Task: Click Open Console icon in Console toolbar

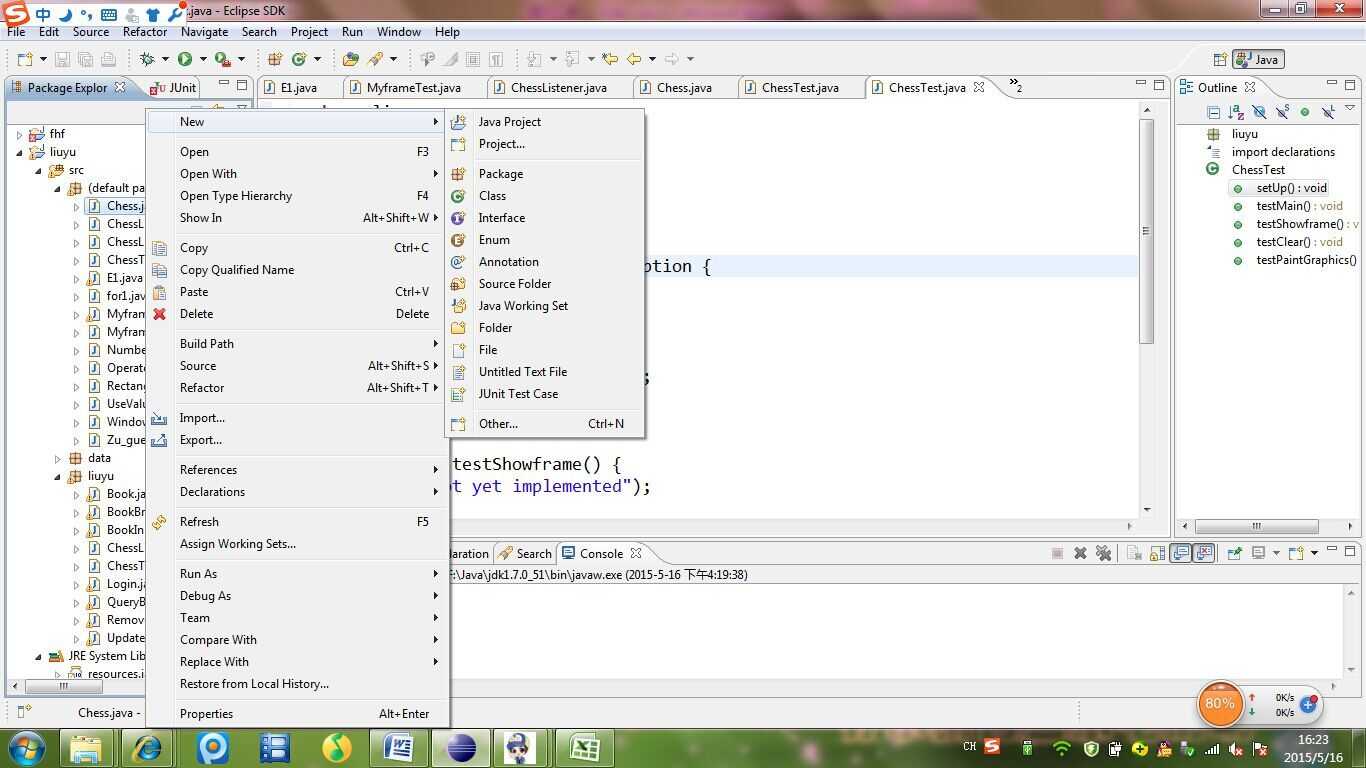Action: click(x=1296, y=553)
